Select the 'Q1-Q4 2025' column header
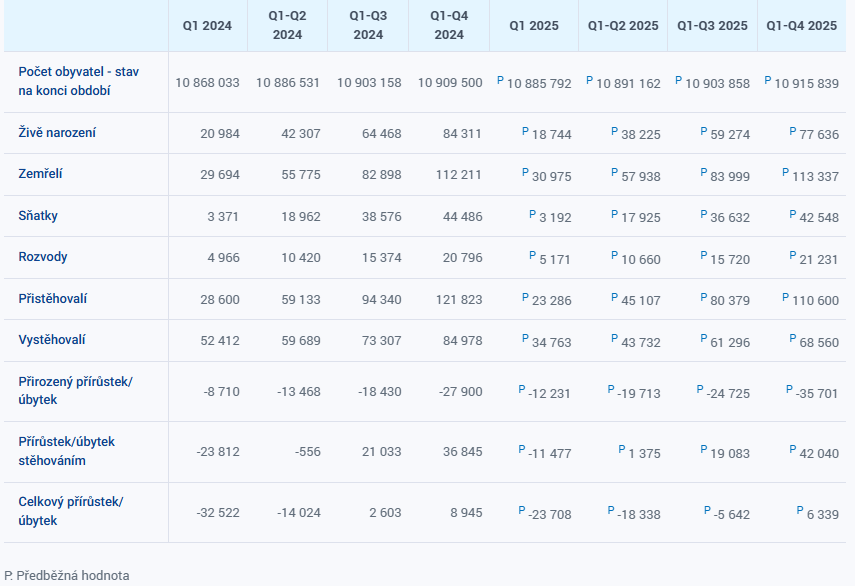This screenshot has height=586, width=855. [x=802, y=26]
